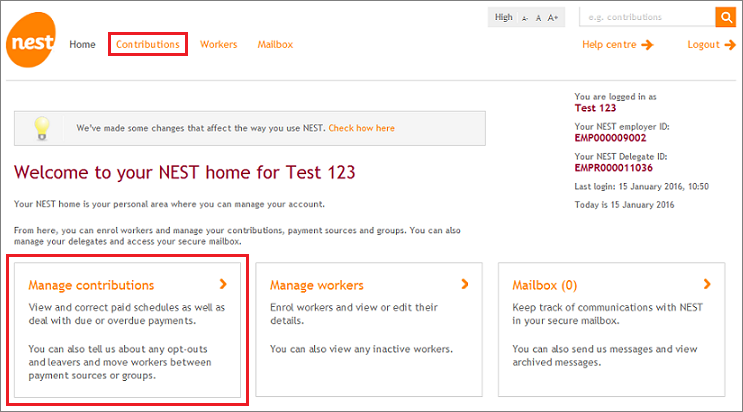Reset text size with middle A button
This screenshot has width=743, height=412.
(x=539, y=18)
